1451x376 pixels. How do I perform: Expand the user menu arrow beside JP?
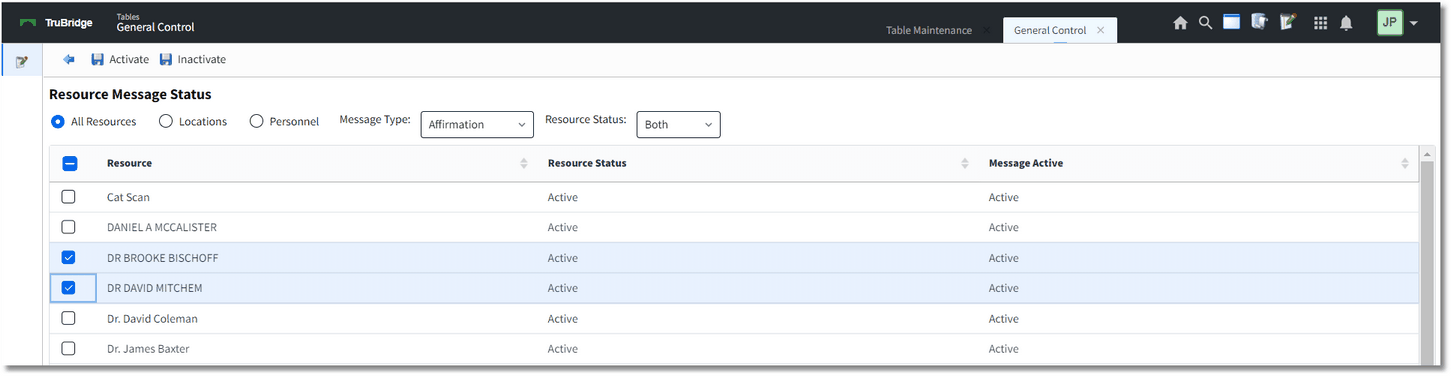[x=1414, y=23]
